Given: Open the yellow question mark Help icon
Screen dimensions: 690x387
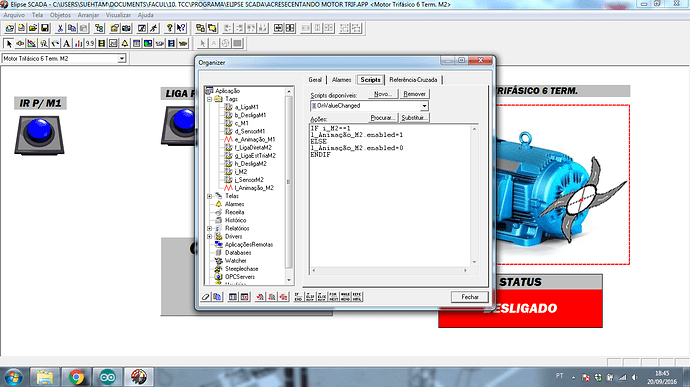Looking at the screenshot, I should [x=169, y=29].
